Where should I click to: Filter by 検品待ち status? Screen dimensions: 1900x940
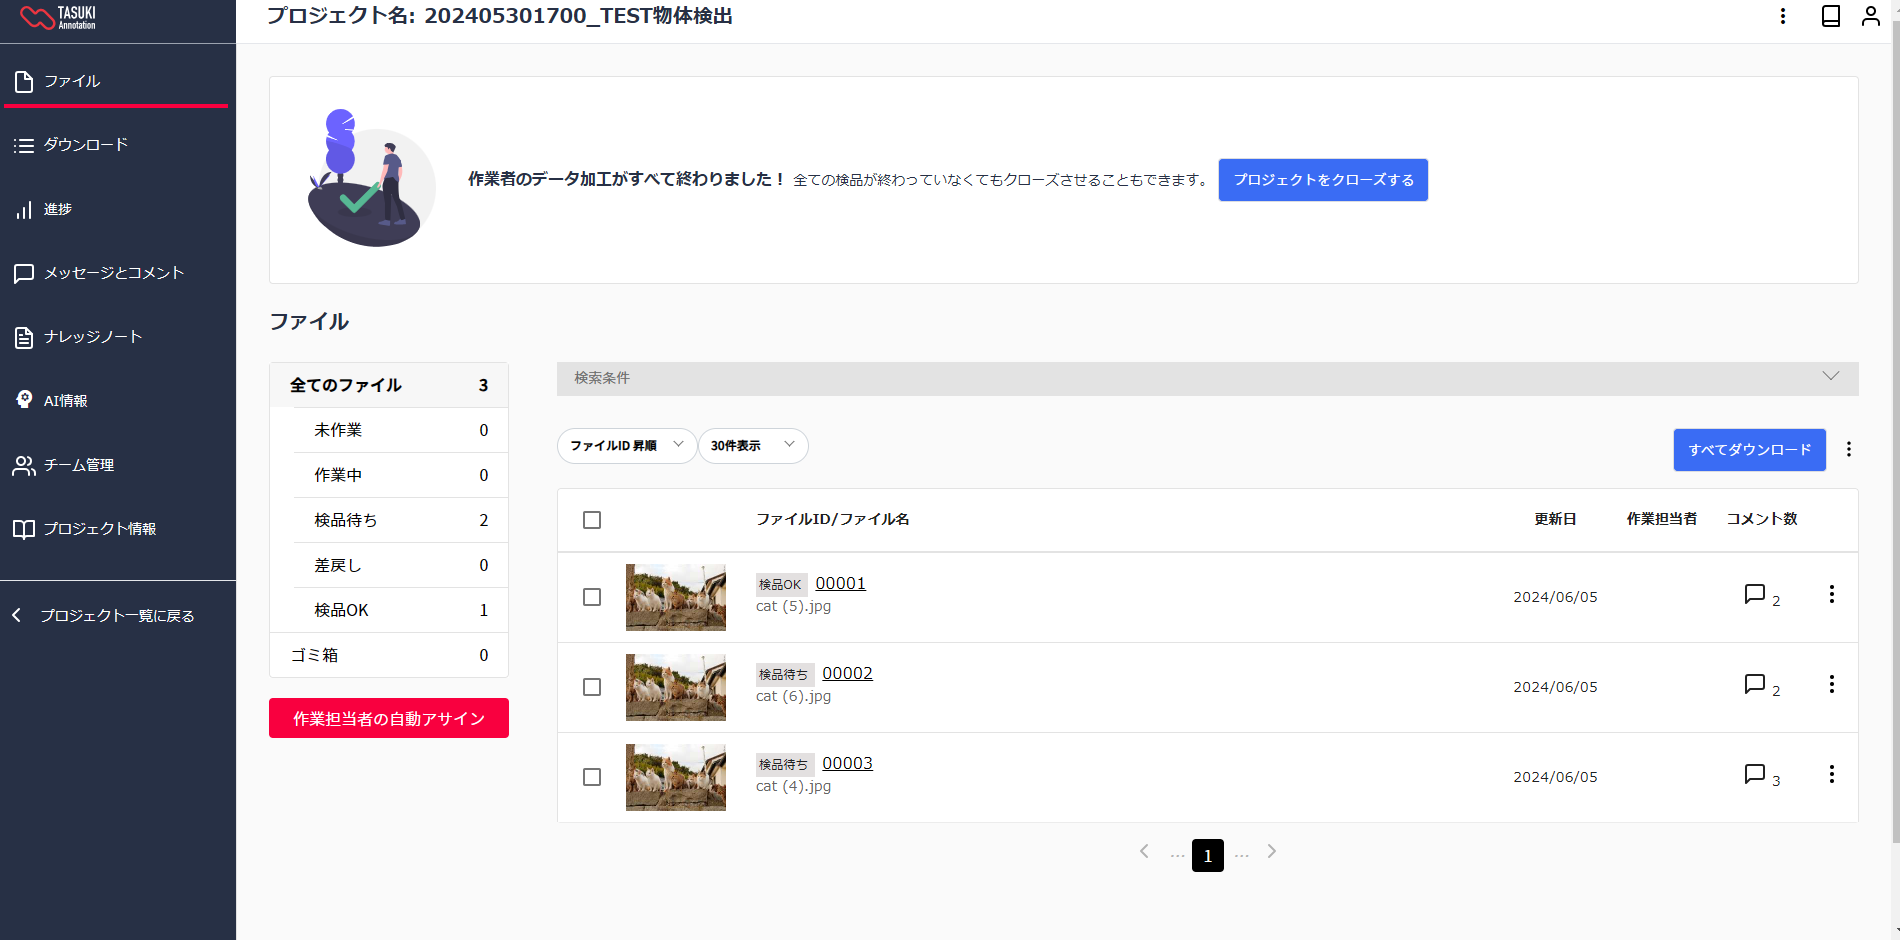click(x=400, y=520)
